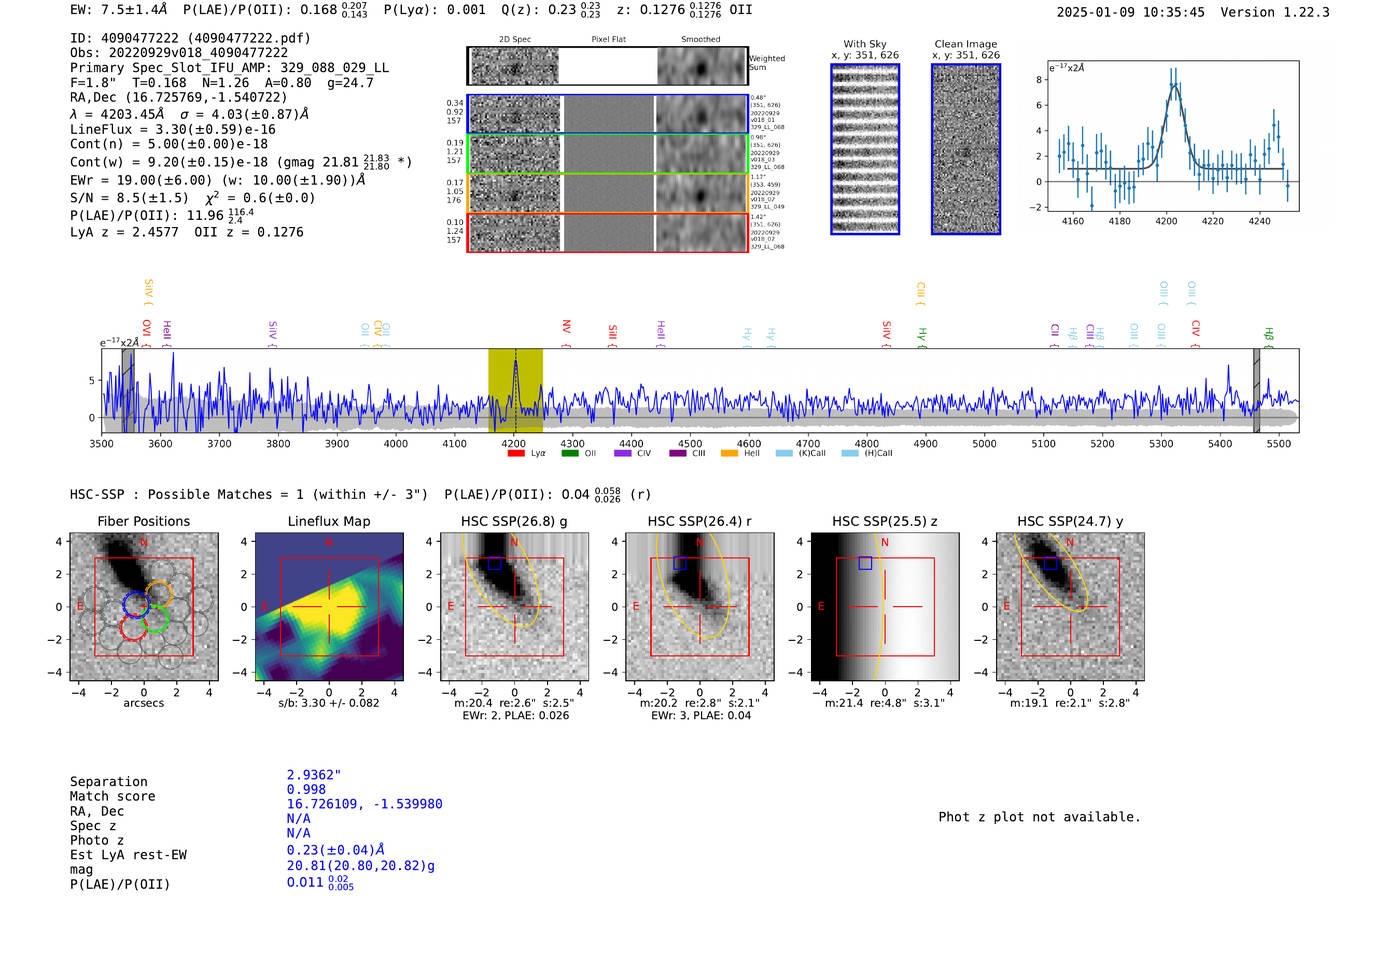Click the blue square marker in HSC g image
This screenshot has width=1400, height=953.
(x=494, y=563)
